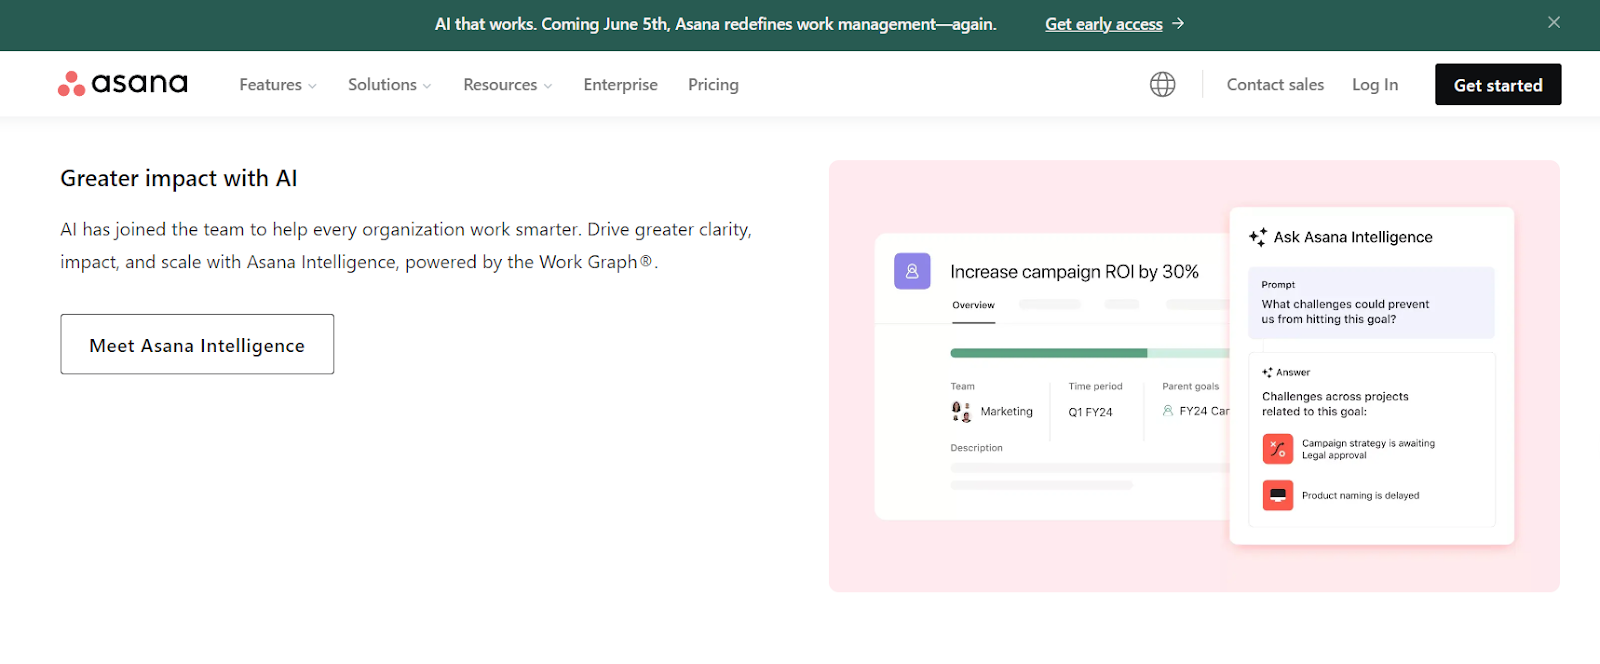Click the Campaign strategy is awaiting Legal approval text
This screenshot has width=1600, height=664.
tap(1368, 449)
